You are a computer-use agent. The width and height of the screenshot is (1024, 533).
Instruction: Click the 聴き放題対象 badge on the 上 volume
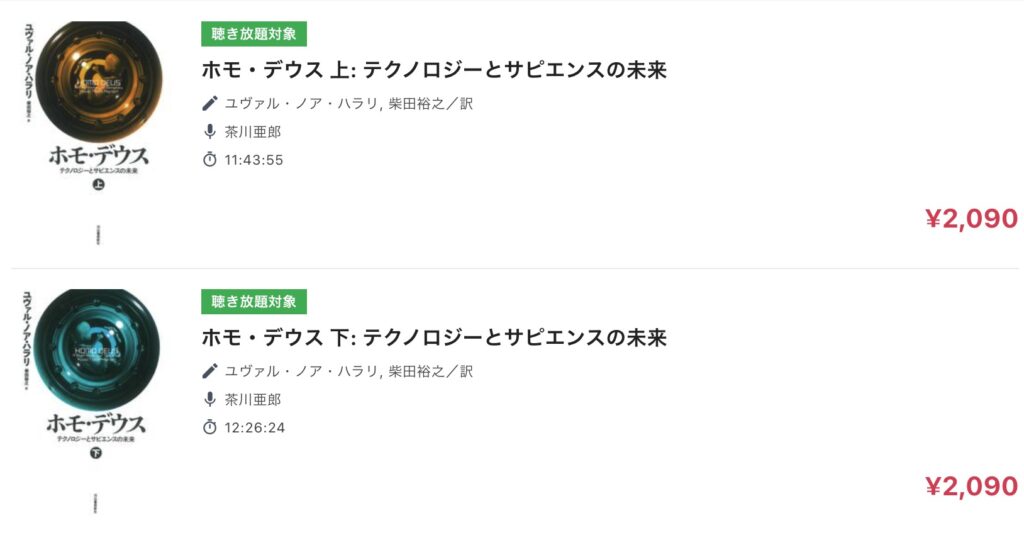[x=254, y=34]
